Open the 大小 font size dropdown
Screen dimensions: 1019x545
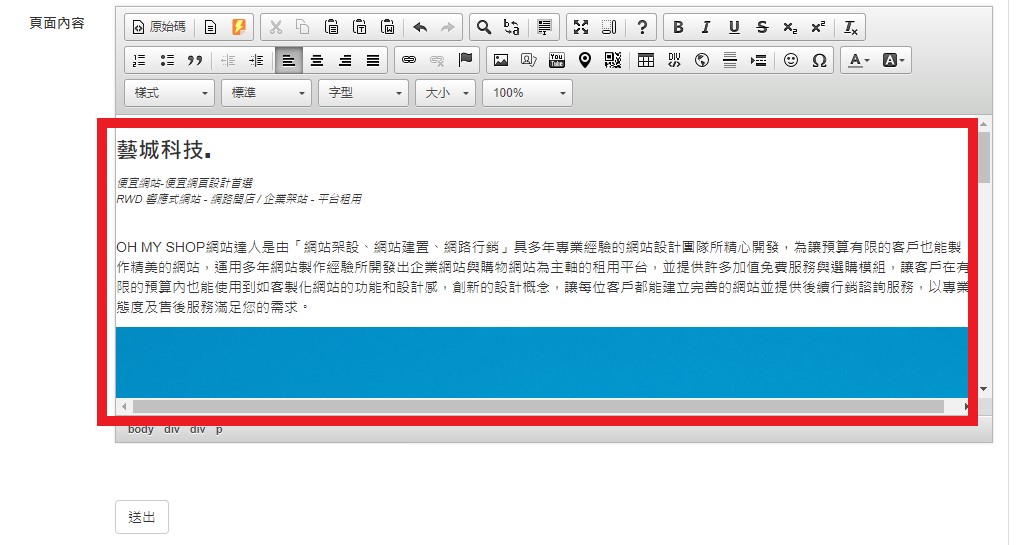(x=445, y=93)
